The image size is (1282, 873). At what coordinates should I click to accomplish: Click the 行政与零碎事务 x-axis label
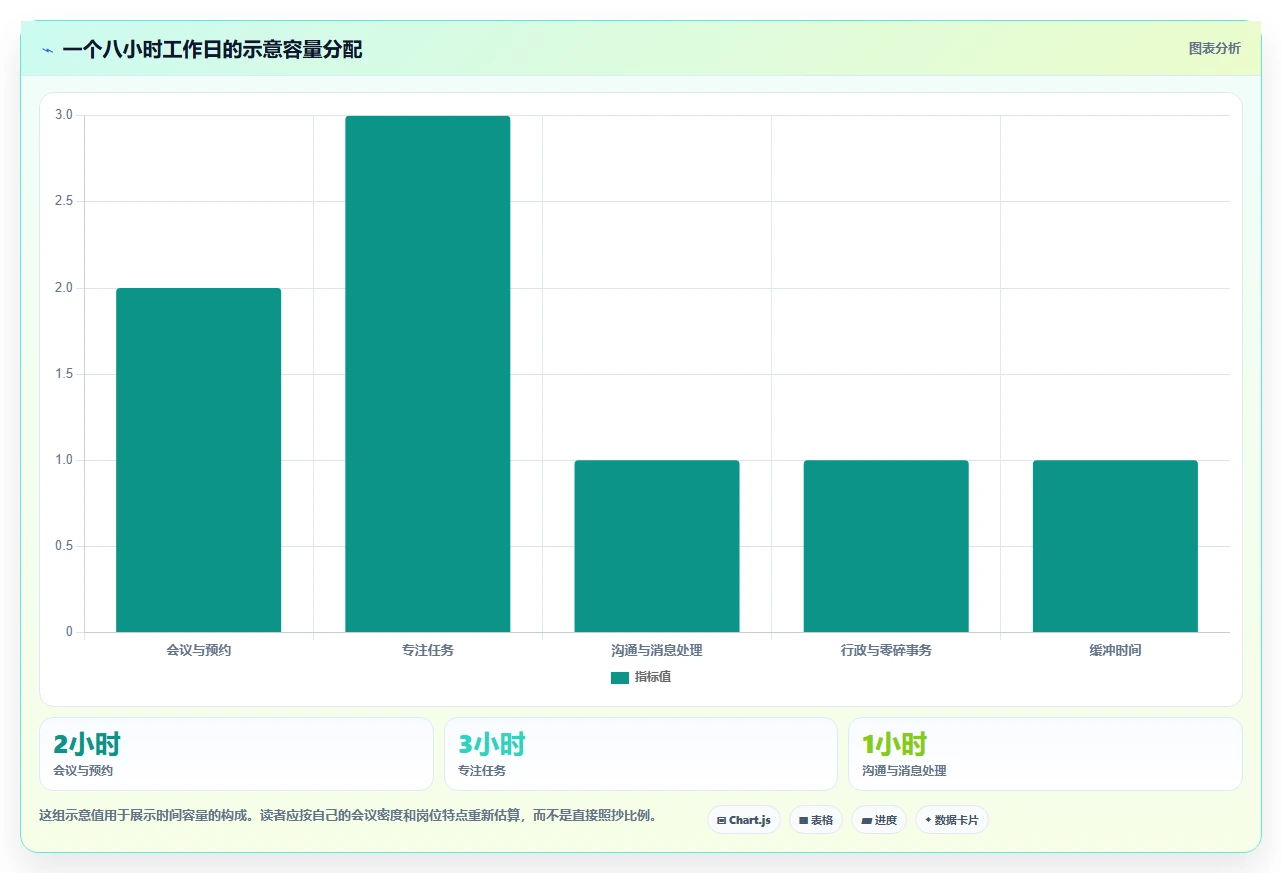pyautogui.click(x=886, y=650)
